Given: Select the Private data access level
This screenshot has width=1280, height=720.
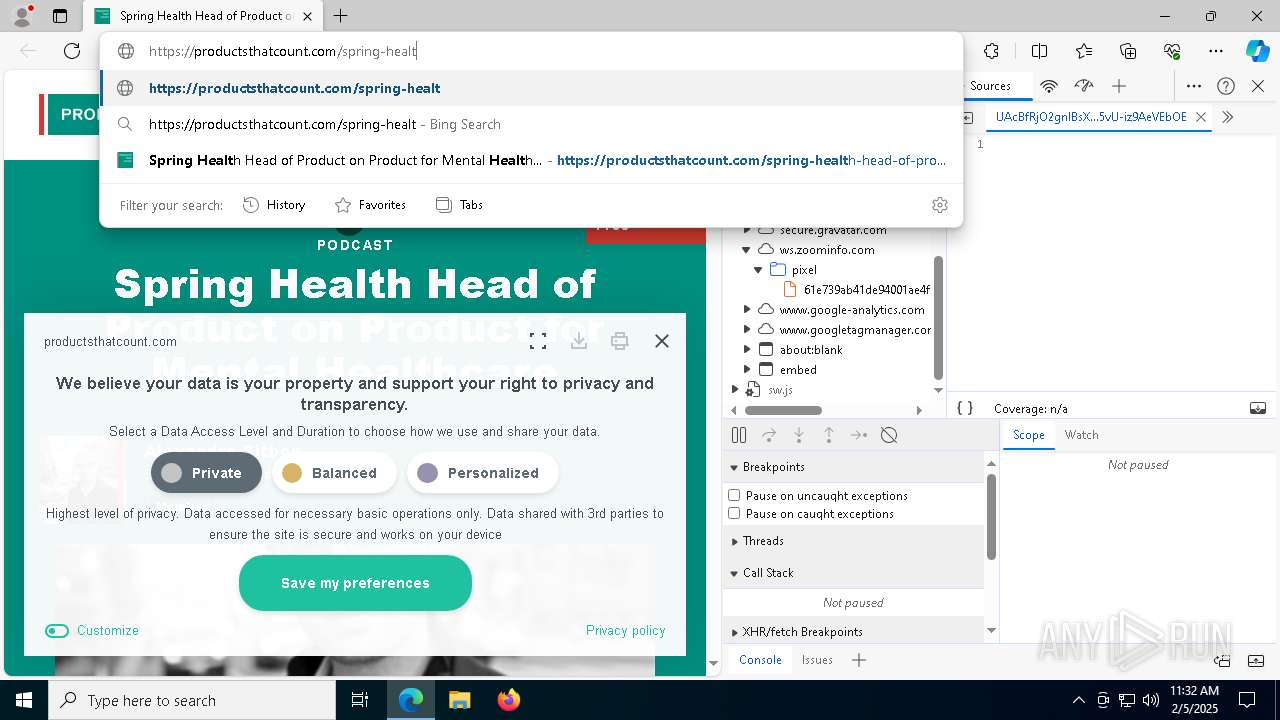Looking at the screenshot, I should coord(206,473).
